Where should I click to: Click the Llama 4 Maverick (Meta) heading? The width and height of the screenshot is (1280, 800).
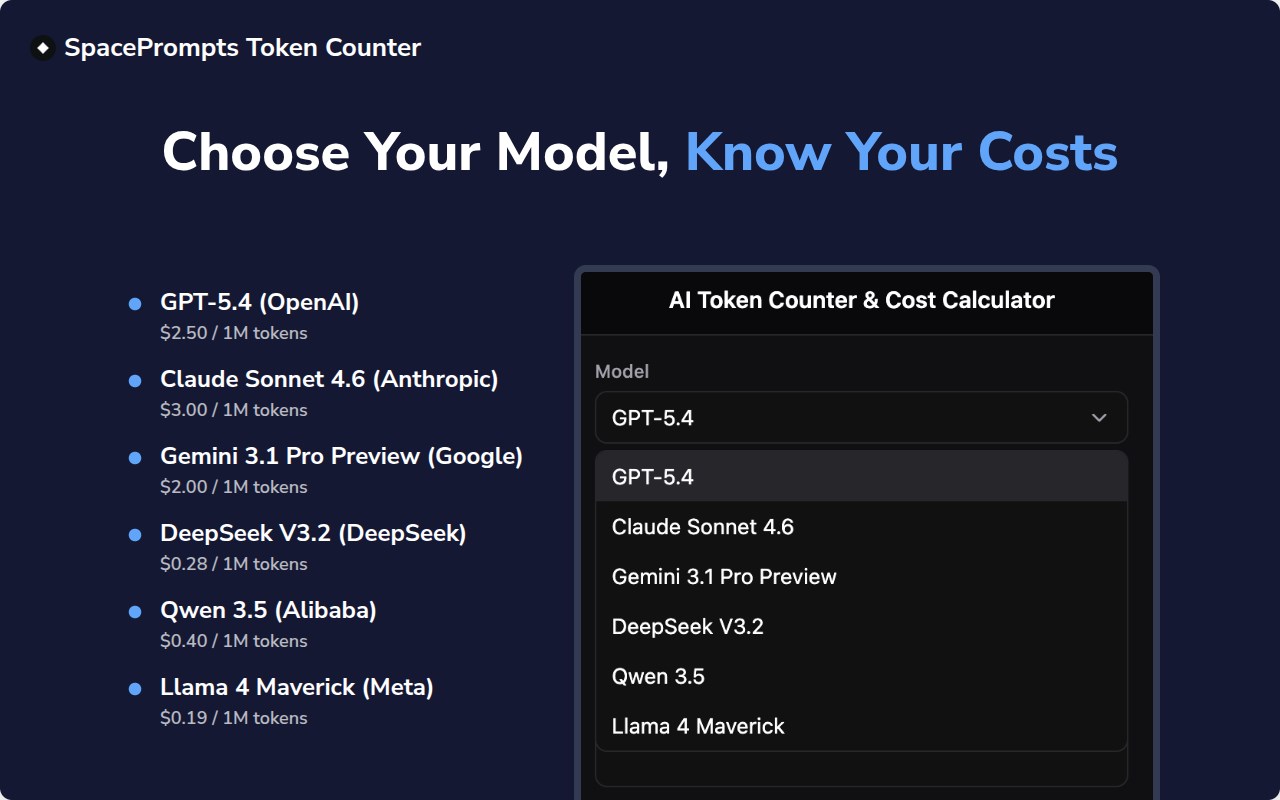pyautogui.click(x=296, y=687)
